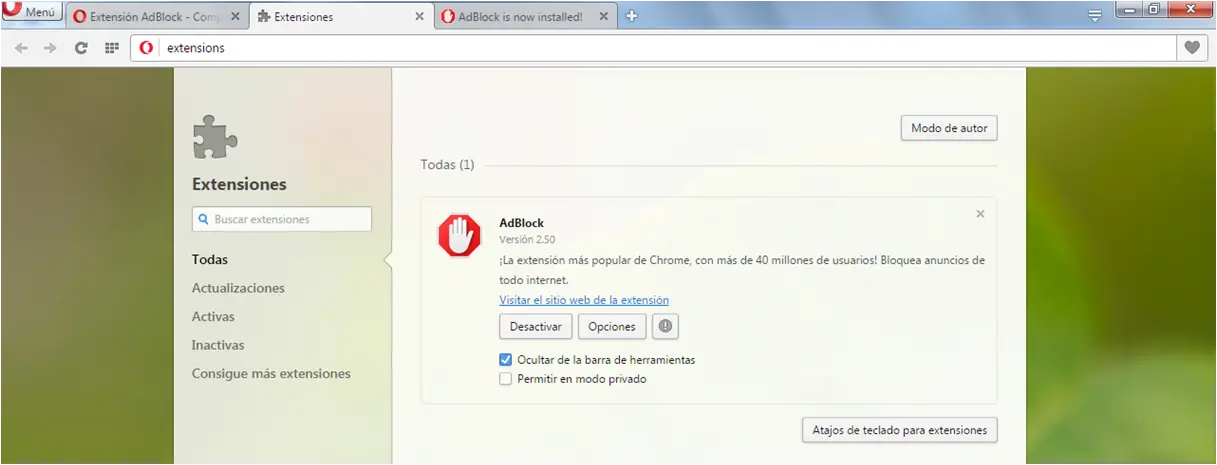Open the tab menu icon near window controls
Viewport: 1217px width, 465px height.
[x=1095, y=15]
